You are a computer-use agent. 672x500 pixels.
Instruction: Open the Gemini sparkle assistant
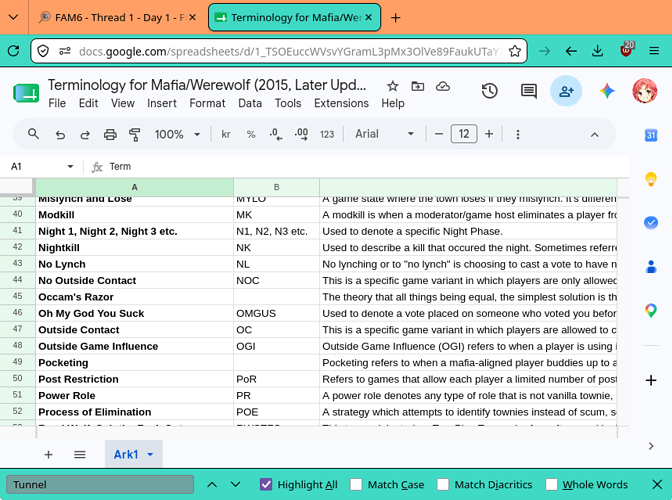tap(607, 91)
